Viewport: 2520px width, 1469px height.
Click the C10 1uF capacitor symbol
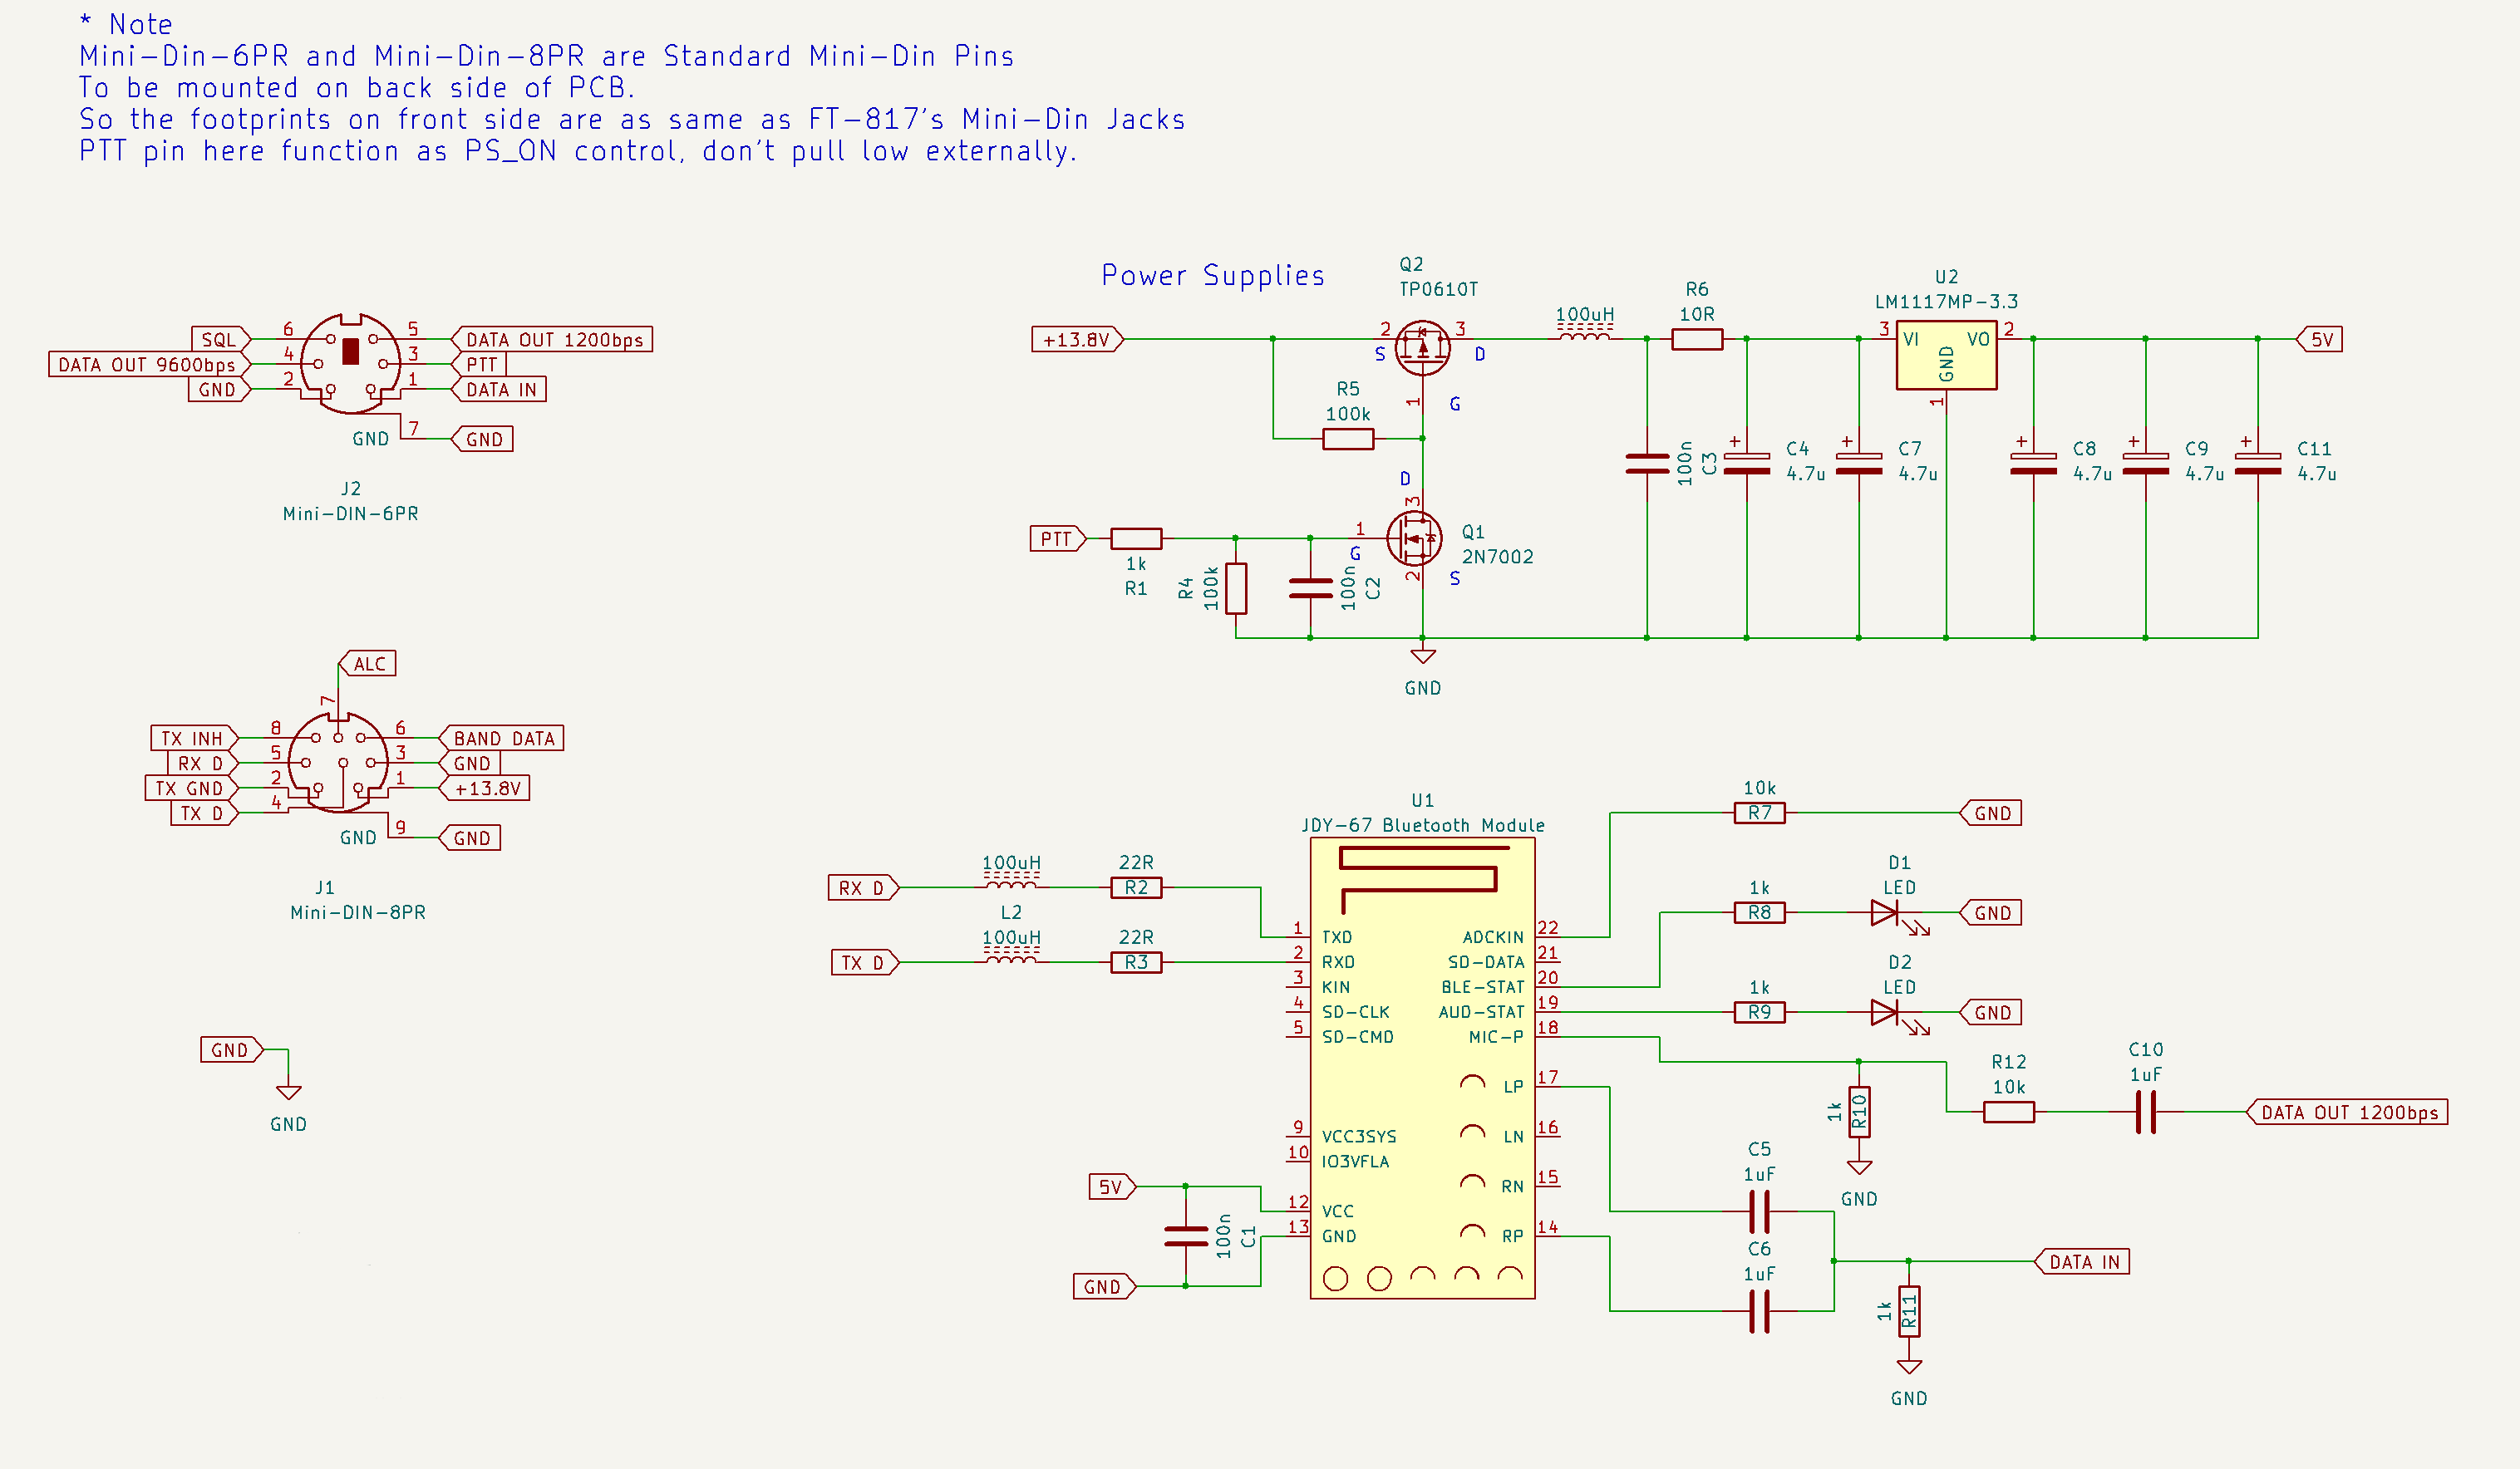[x=2145, y=1111]
